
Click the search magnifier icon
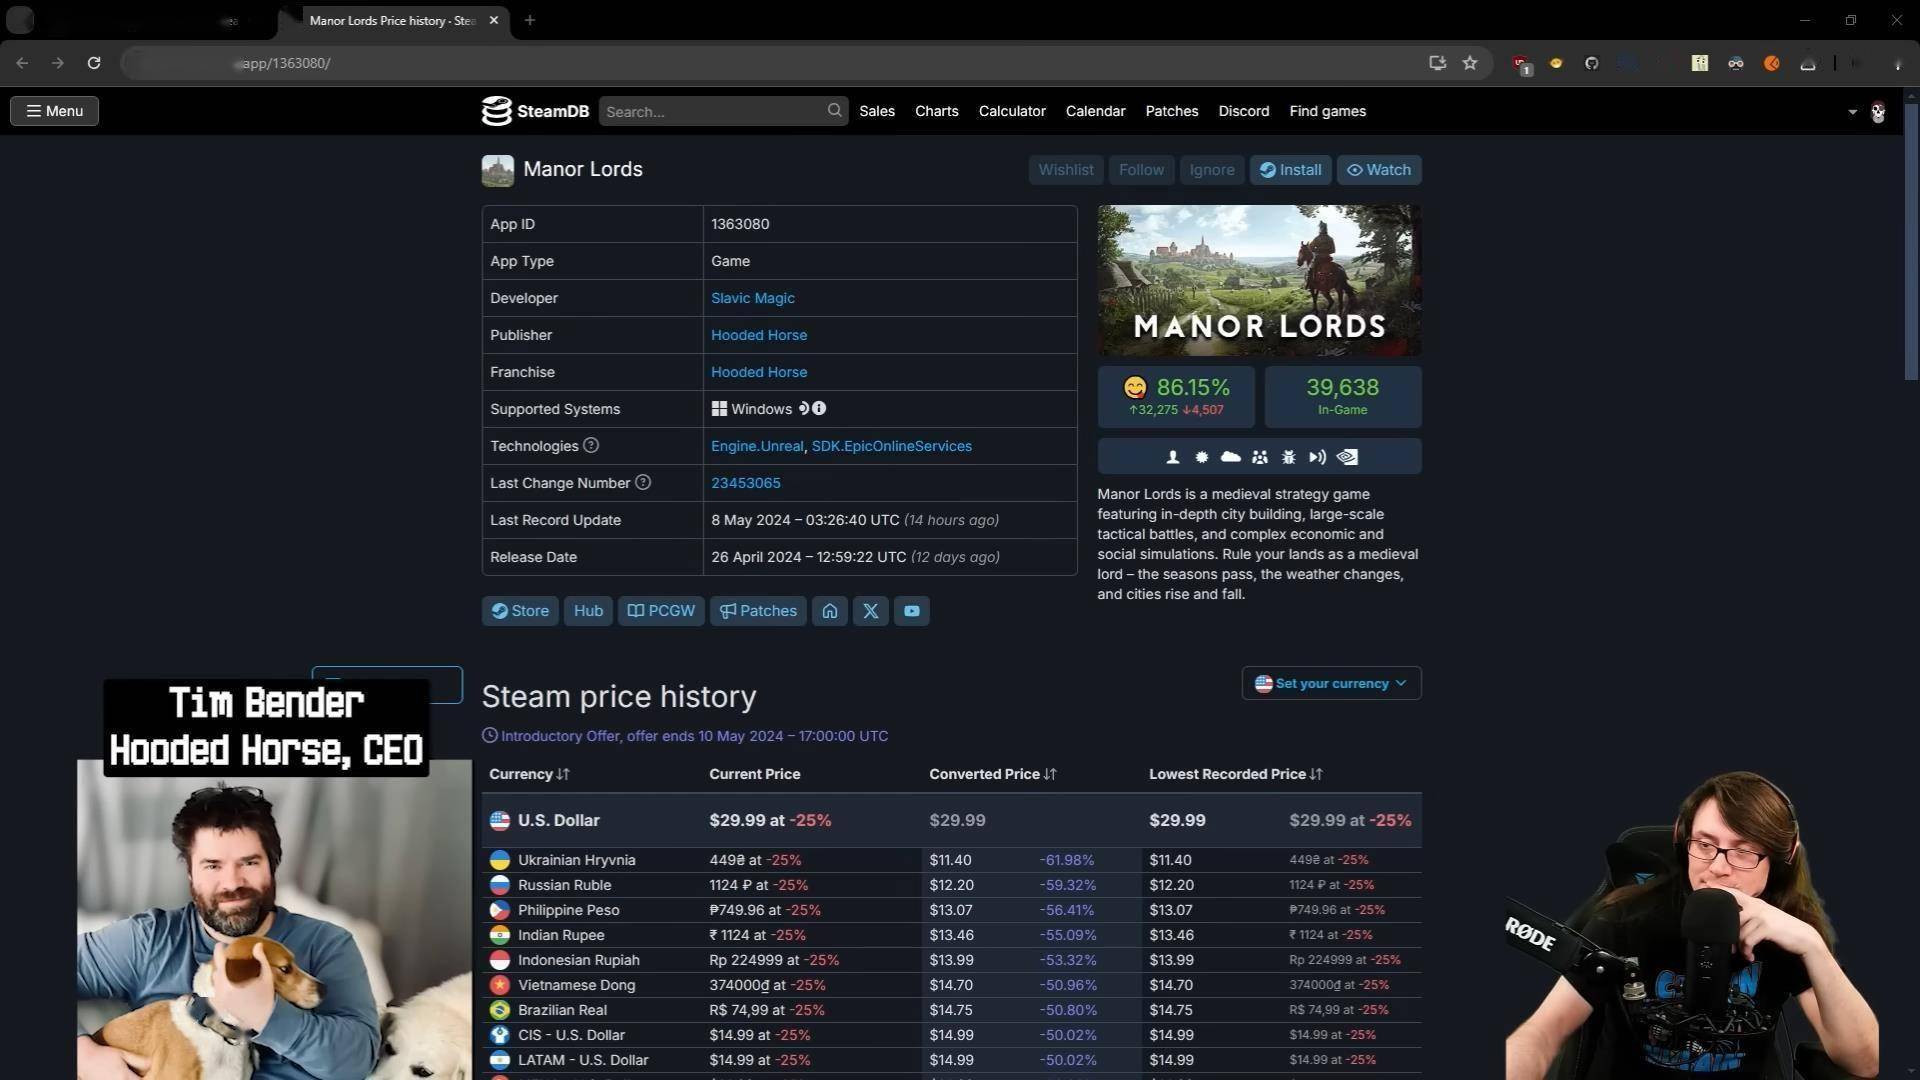tap(834, 111)
